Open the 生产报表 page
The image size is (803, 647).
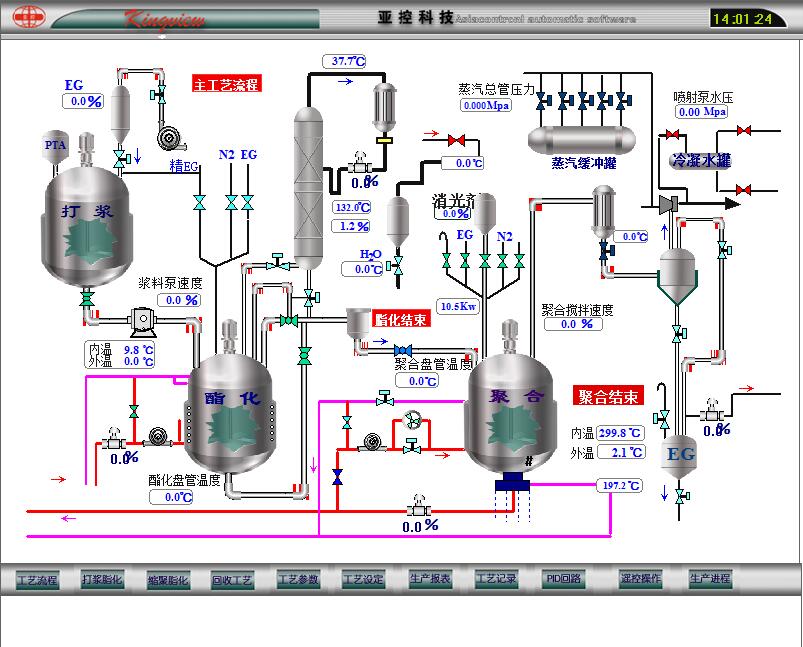pyautogui.click(x=430, y=579)
